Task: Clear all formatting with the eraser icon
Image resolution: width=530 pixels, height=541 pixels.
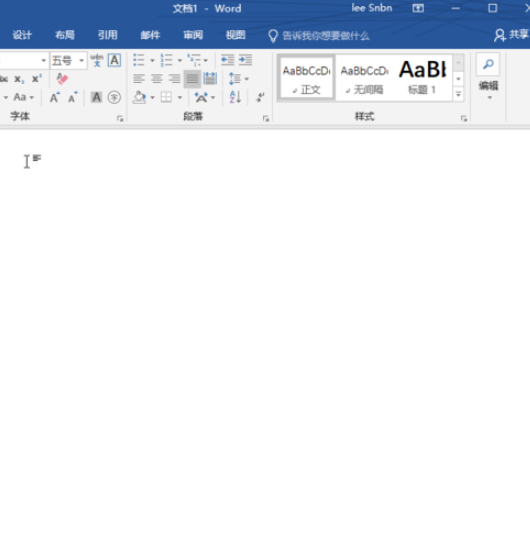Action: click(62, 79)
